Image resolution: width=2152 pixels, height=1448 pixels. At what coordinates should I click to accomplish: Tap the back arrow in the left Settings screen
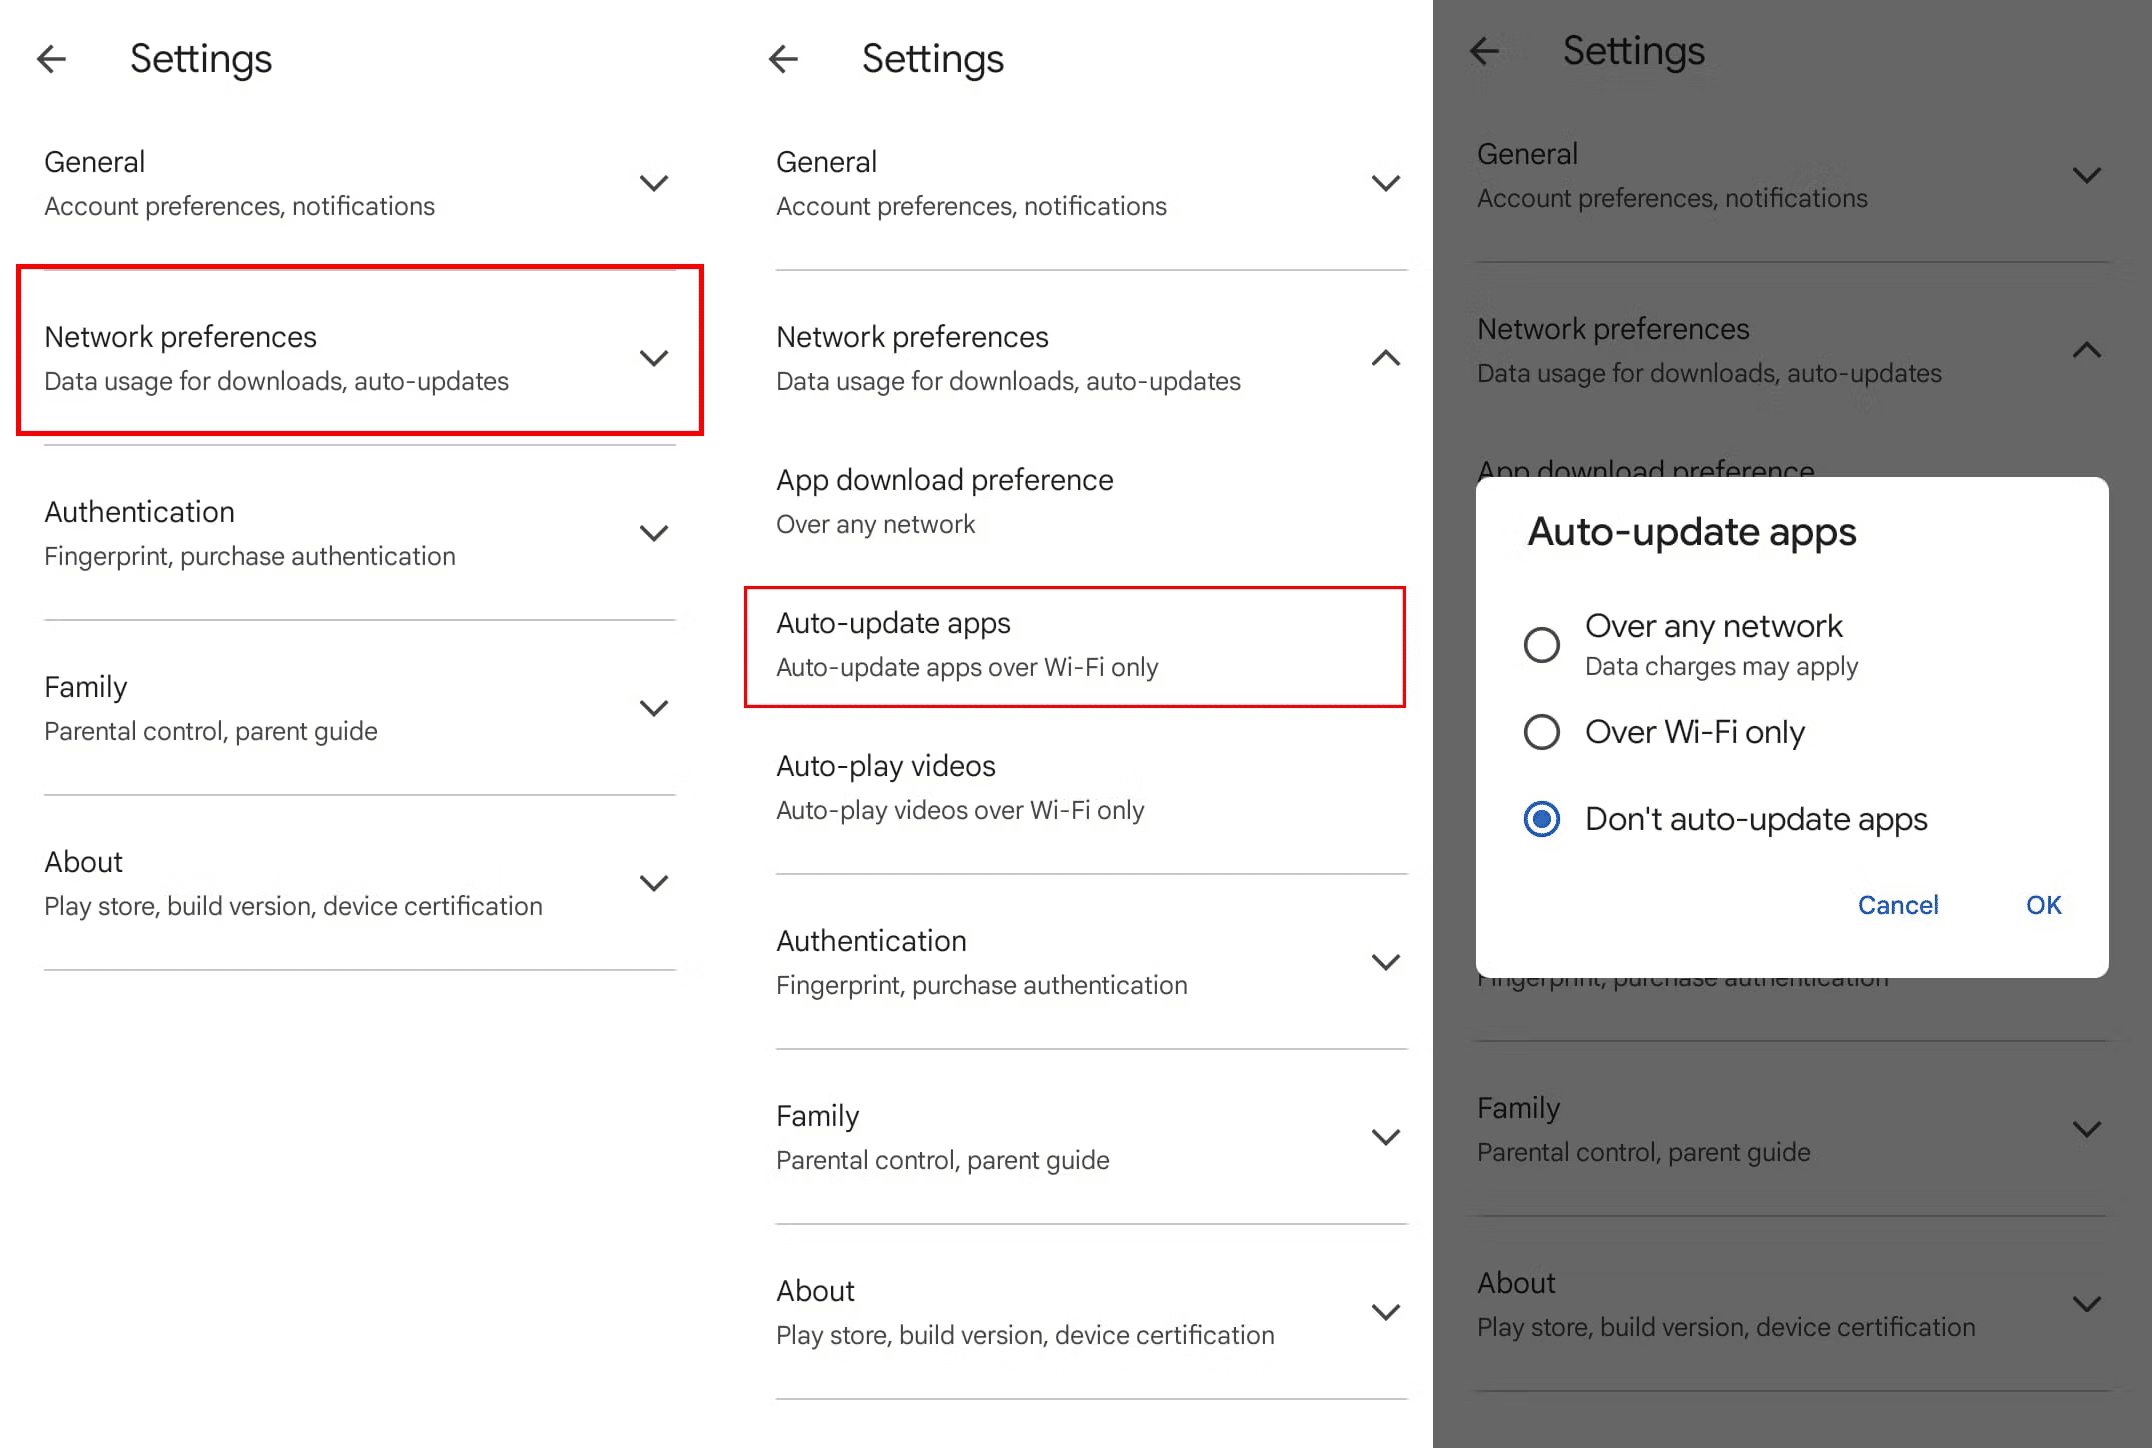pos(51,59)
